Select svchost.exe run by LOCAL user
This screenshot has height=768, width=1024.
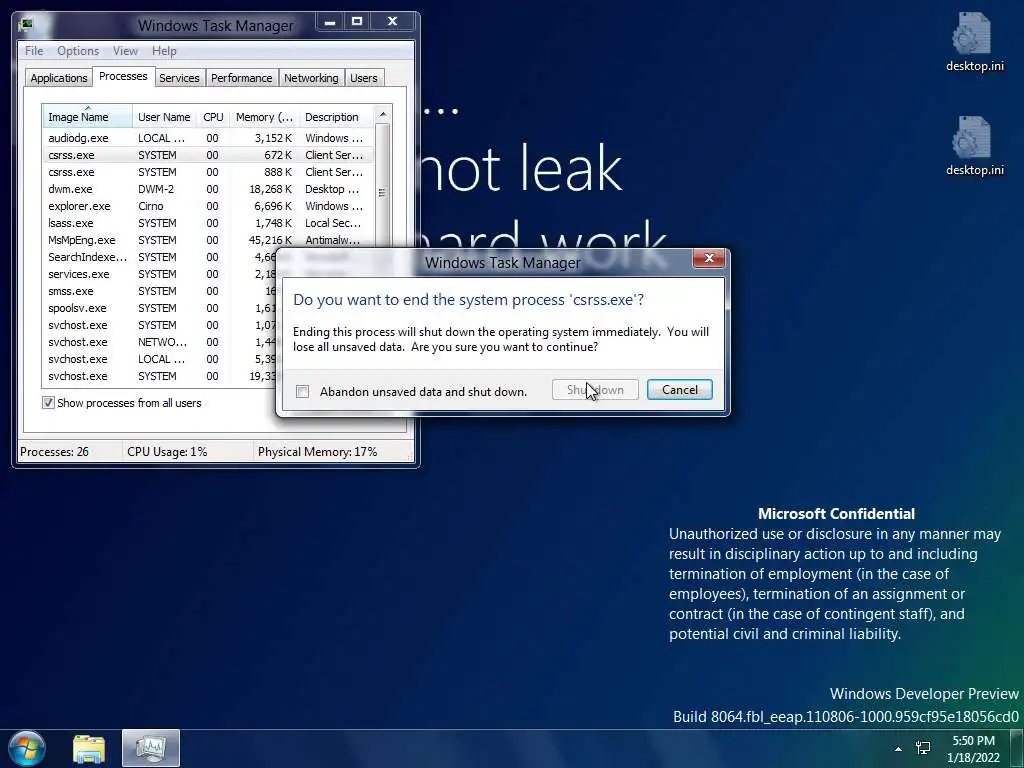point(159,359)
